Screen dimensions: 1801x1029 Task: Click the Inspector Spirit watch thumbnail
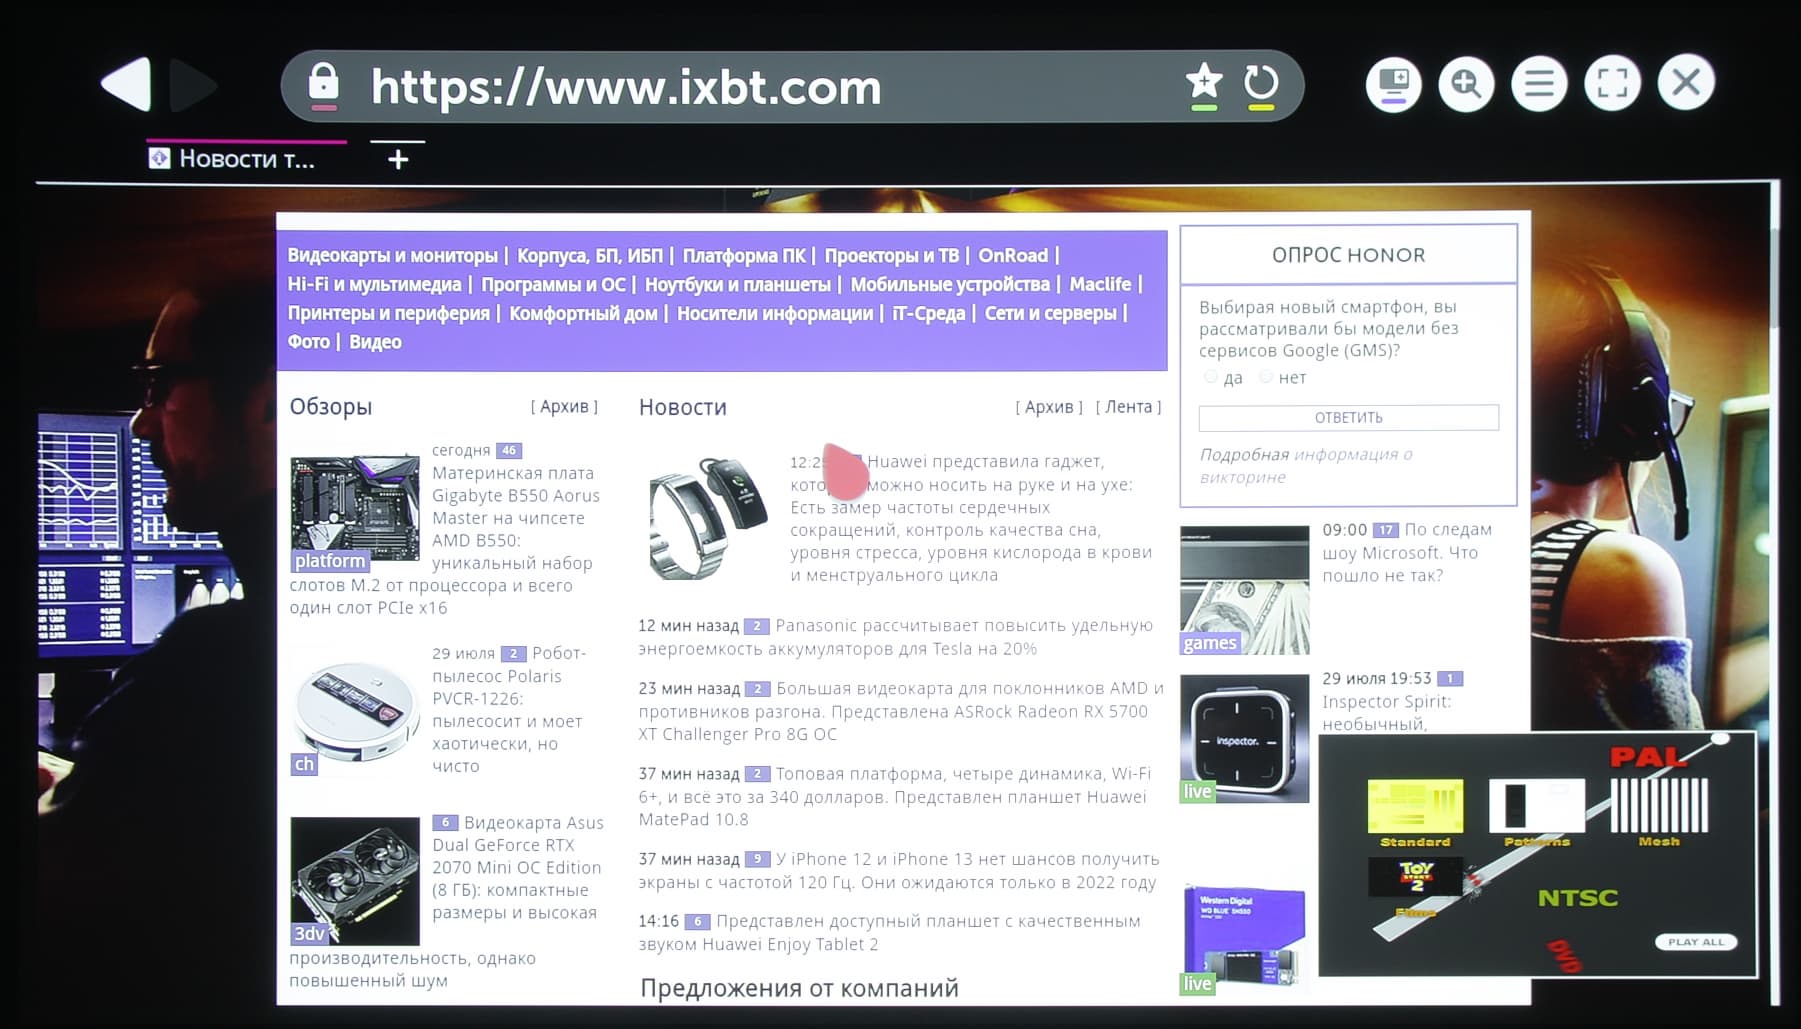tap(1244, 738)
